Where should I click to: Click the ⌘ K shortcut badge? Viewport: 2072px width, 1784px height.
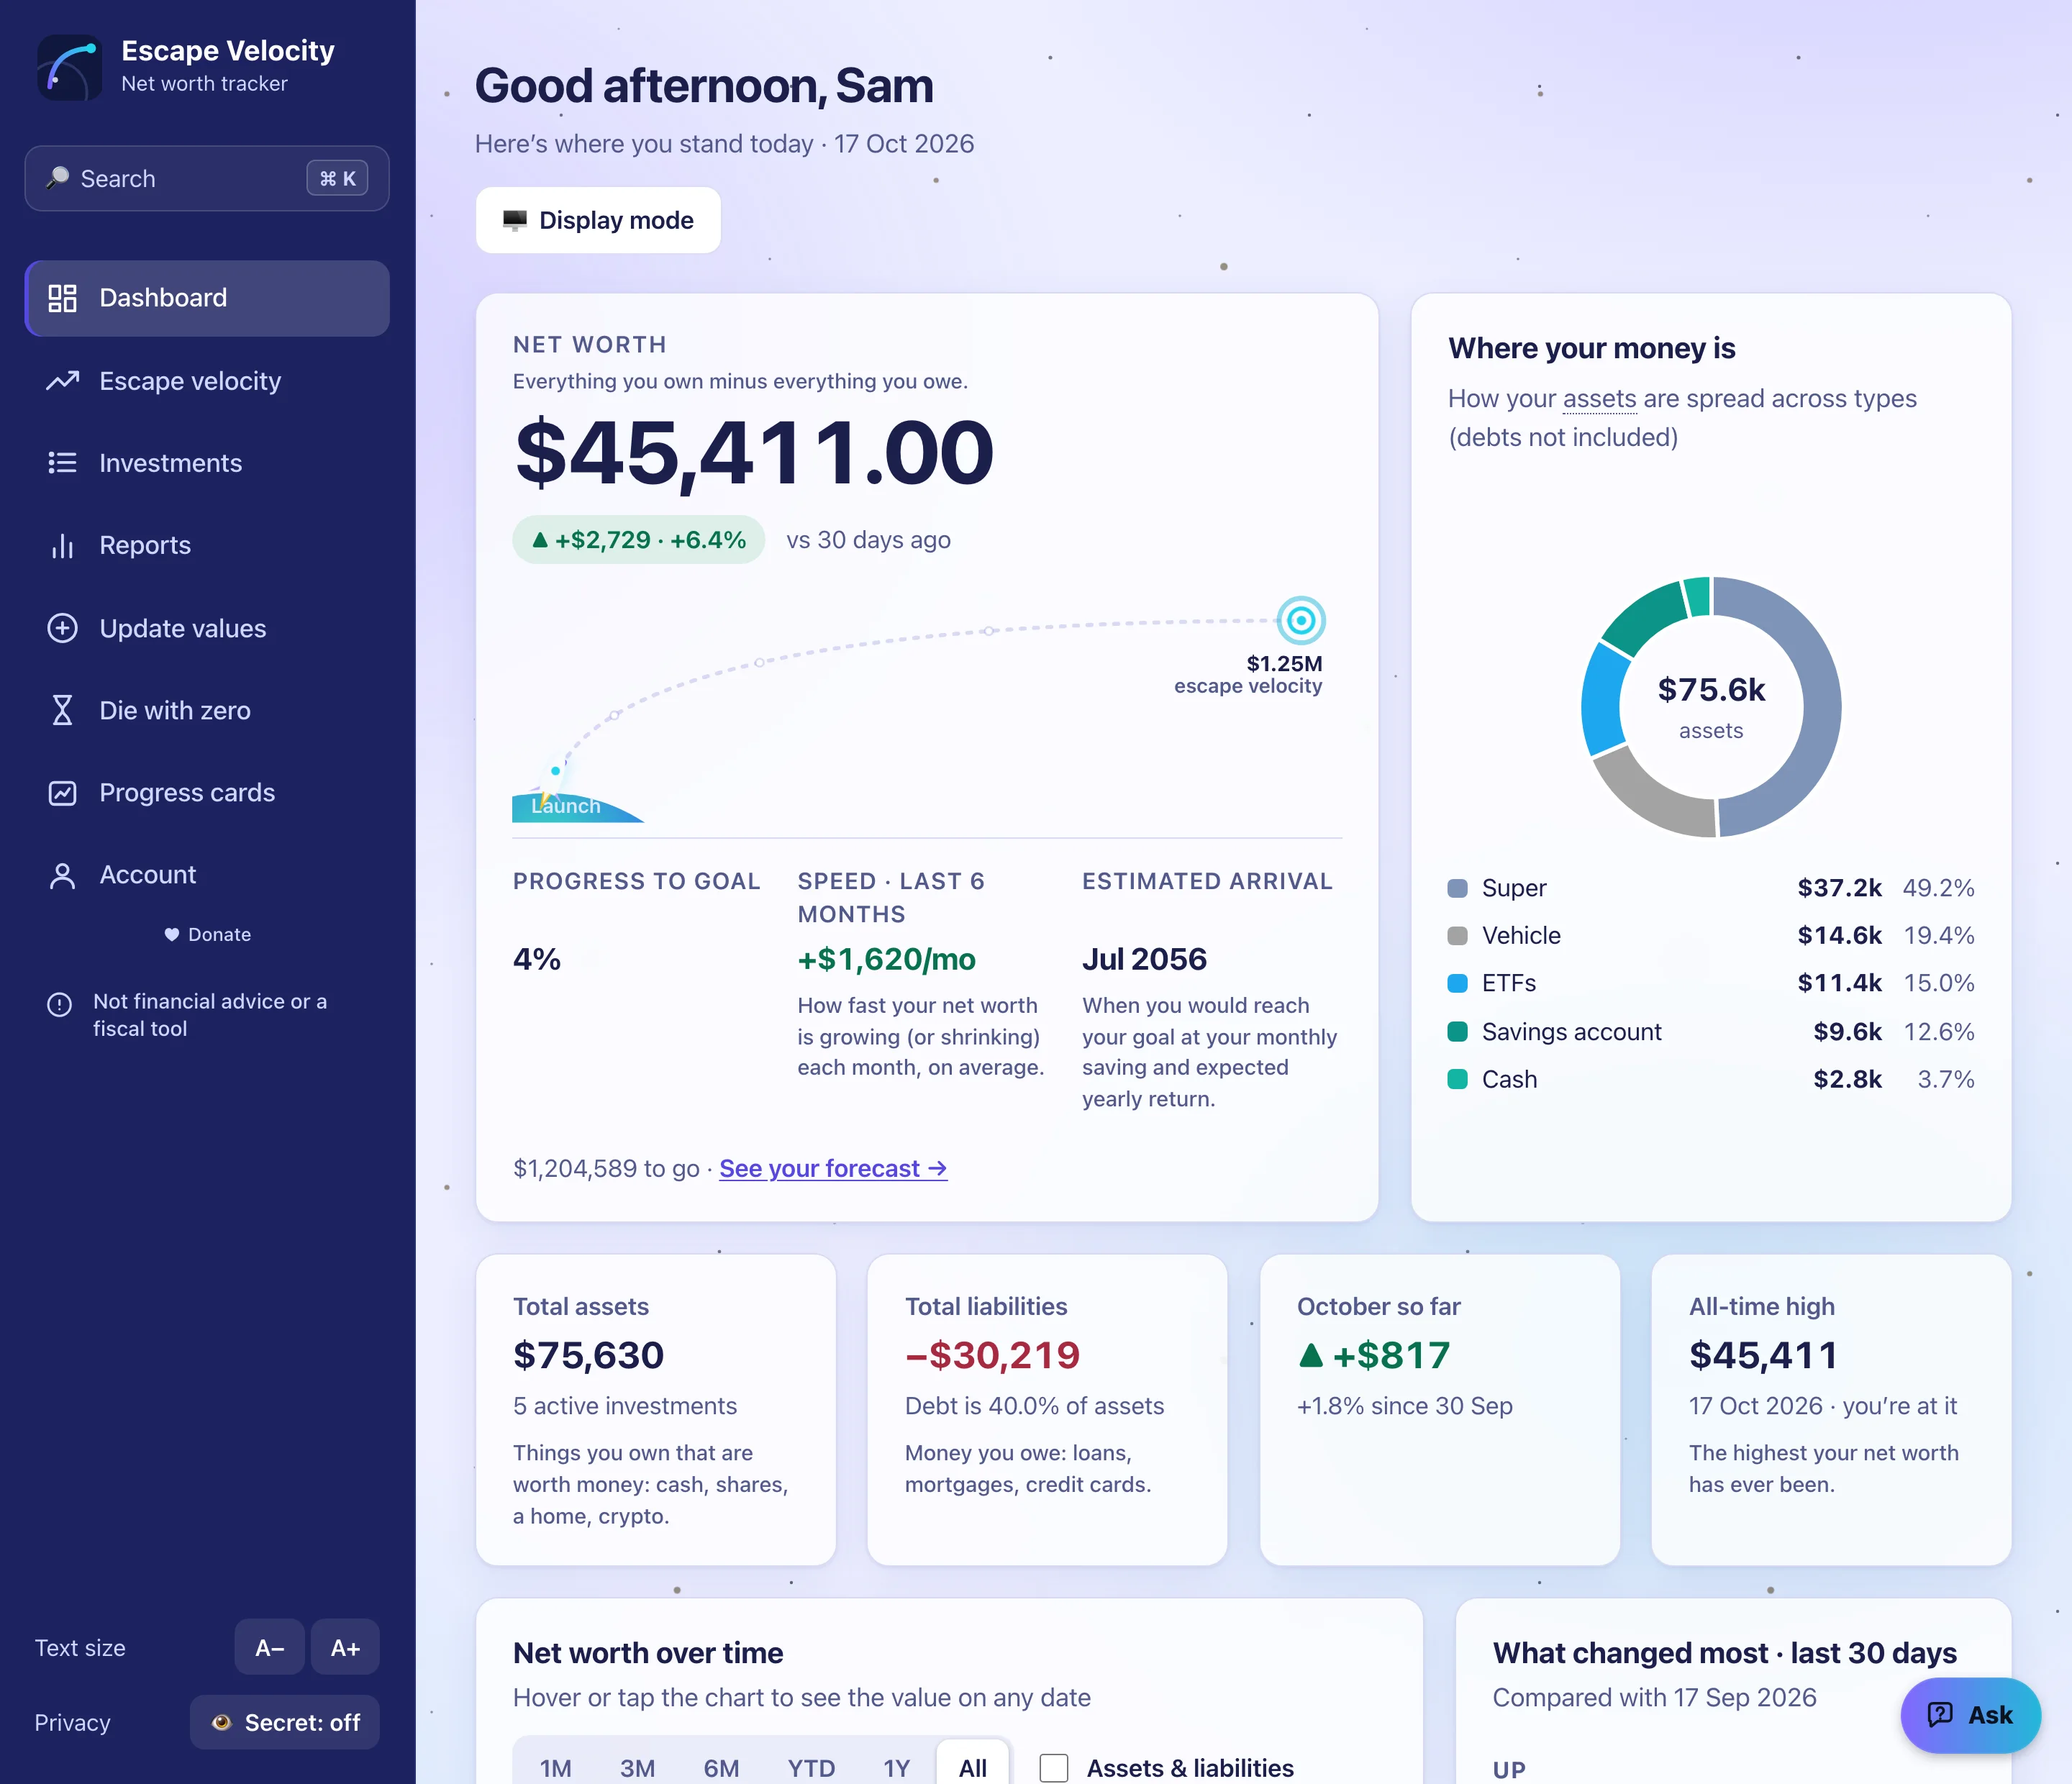(337, 178)
